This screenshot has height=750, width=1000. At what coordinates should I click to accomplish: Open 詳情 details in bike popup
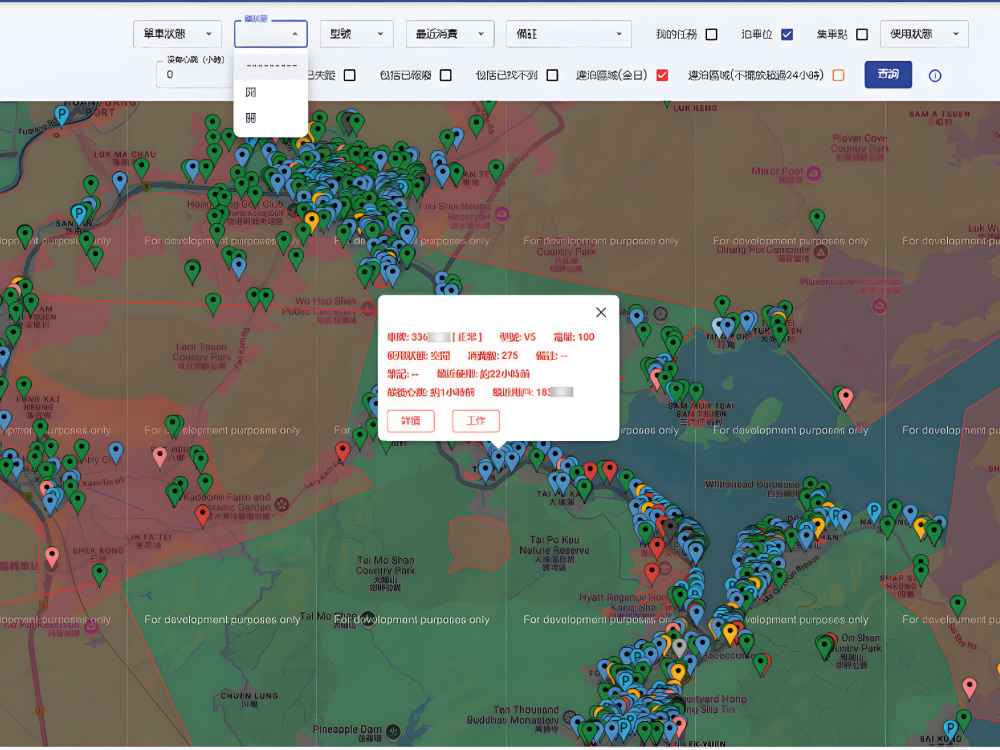(x=411, y=421)
